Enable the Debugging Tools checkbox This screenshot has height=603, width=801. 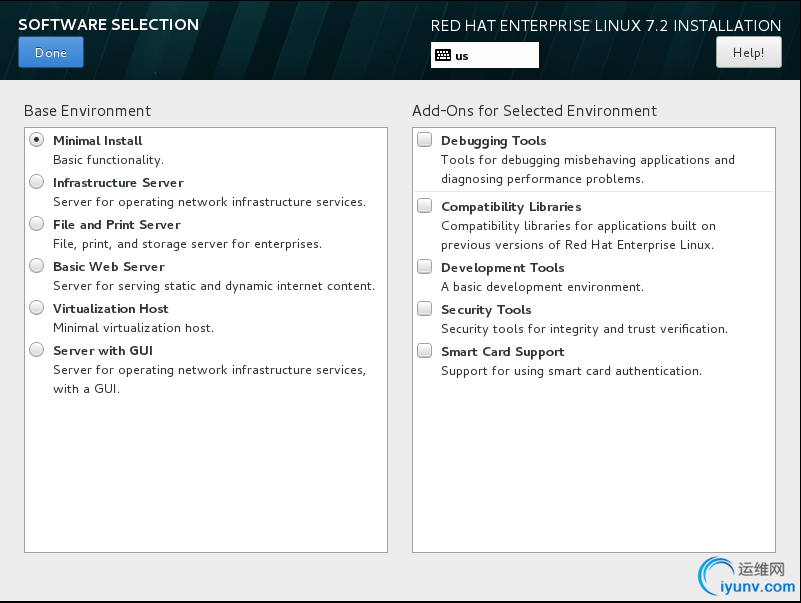tap(425, 140)
